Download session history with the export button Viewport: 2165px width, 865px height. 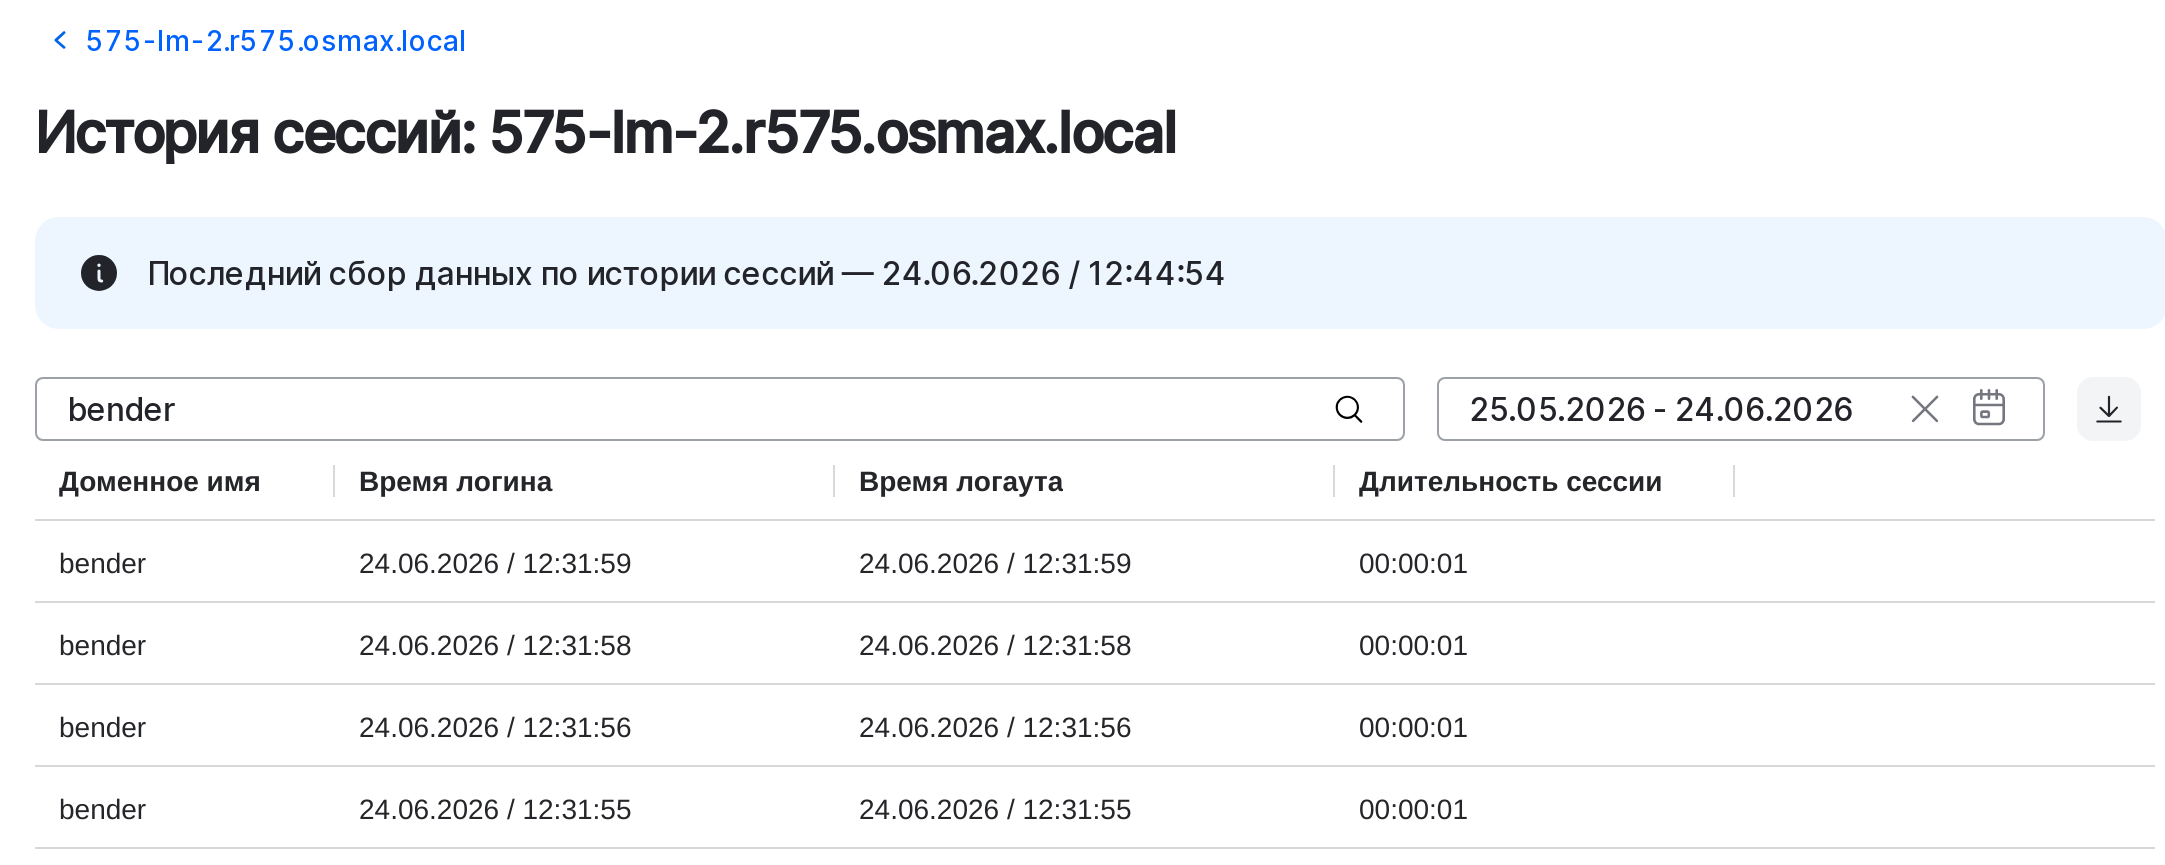pos(2109,409)
